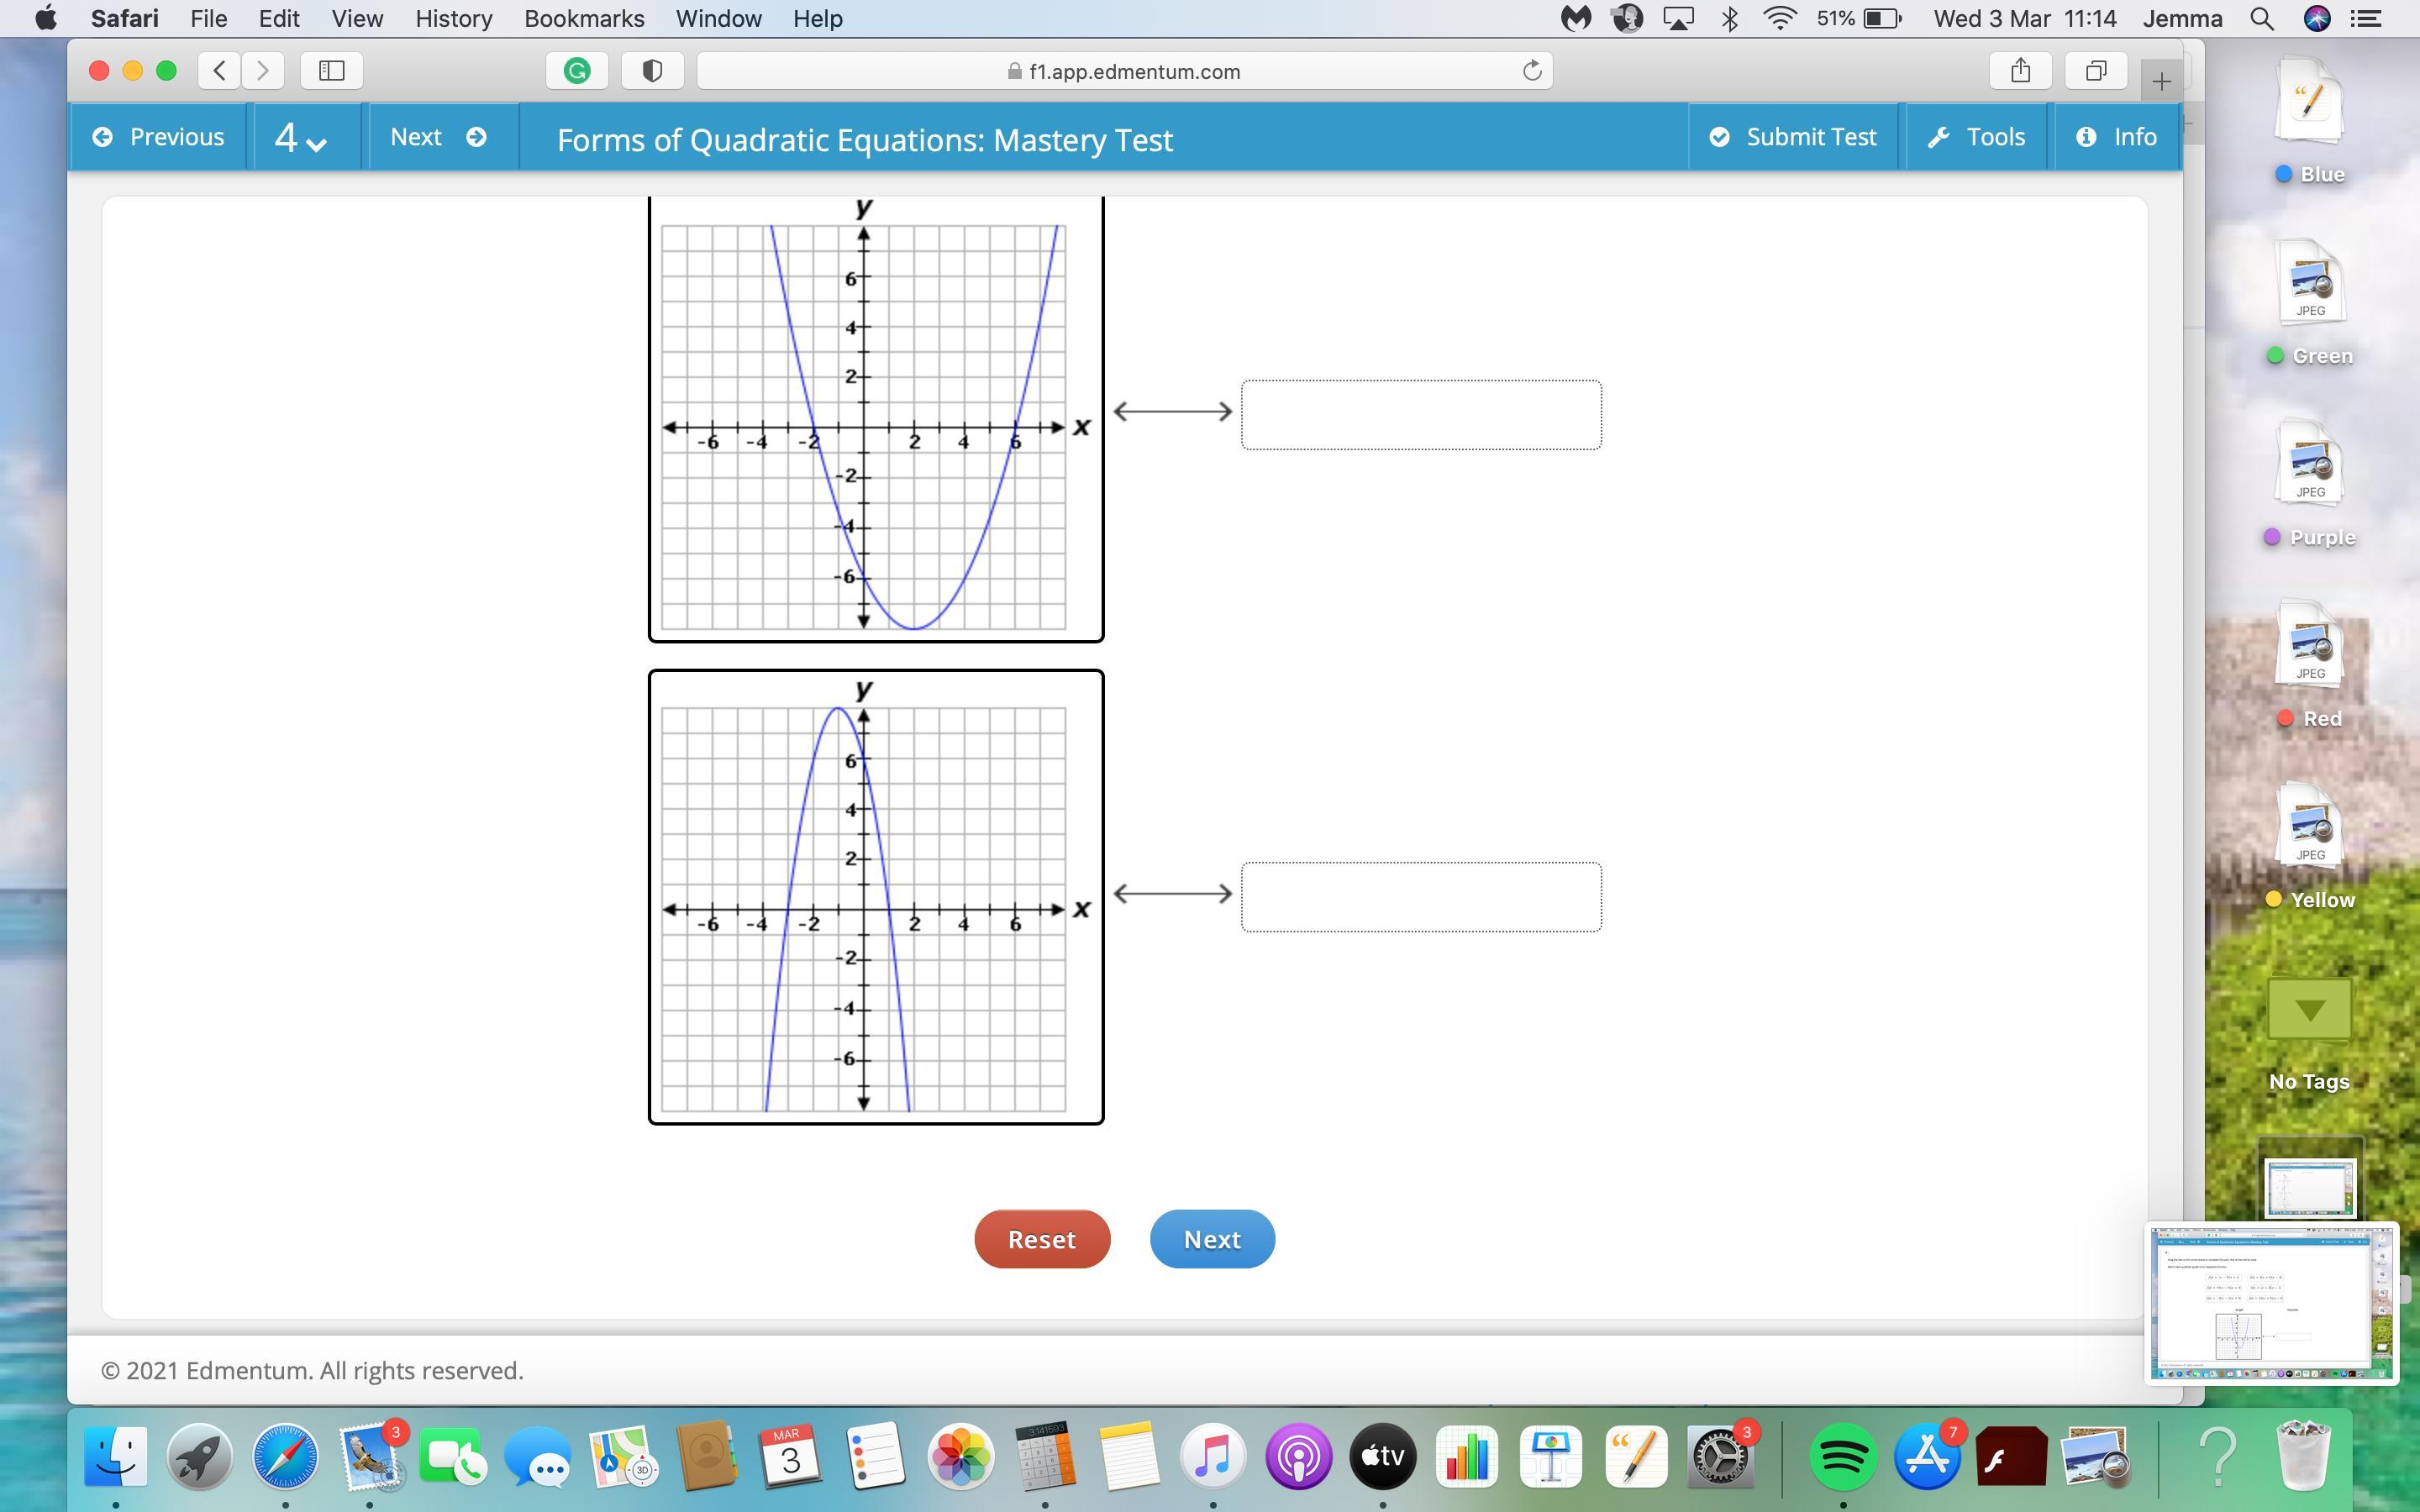Open the tab overview icon

[2096, 71]
